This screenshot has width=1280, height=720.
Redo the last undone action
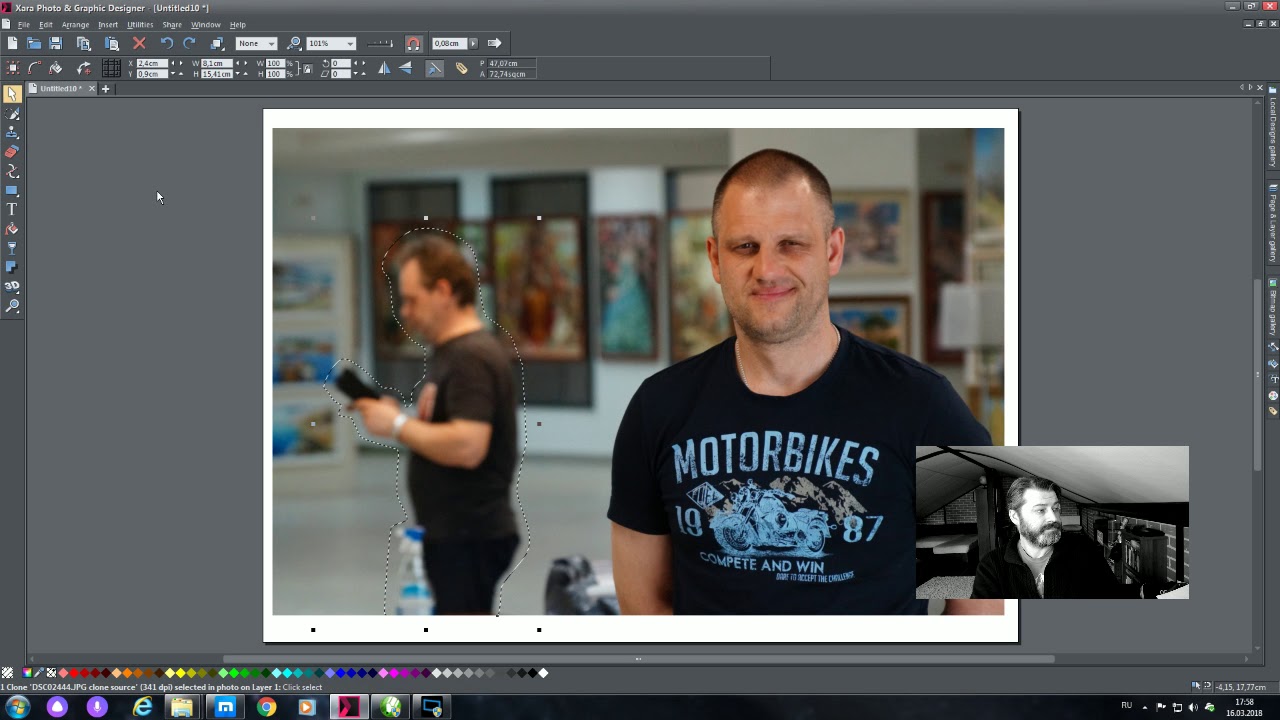pyautogui.click(x=189, y=43)
